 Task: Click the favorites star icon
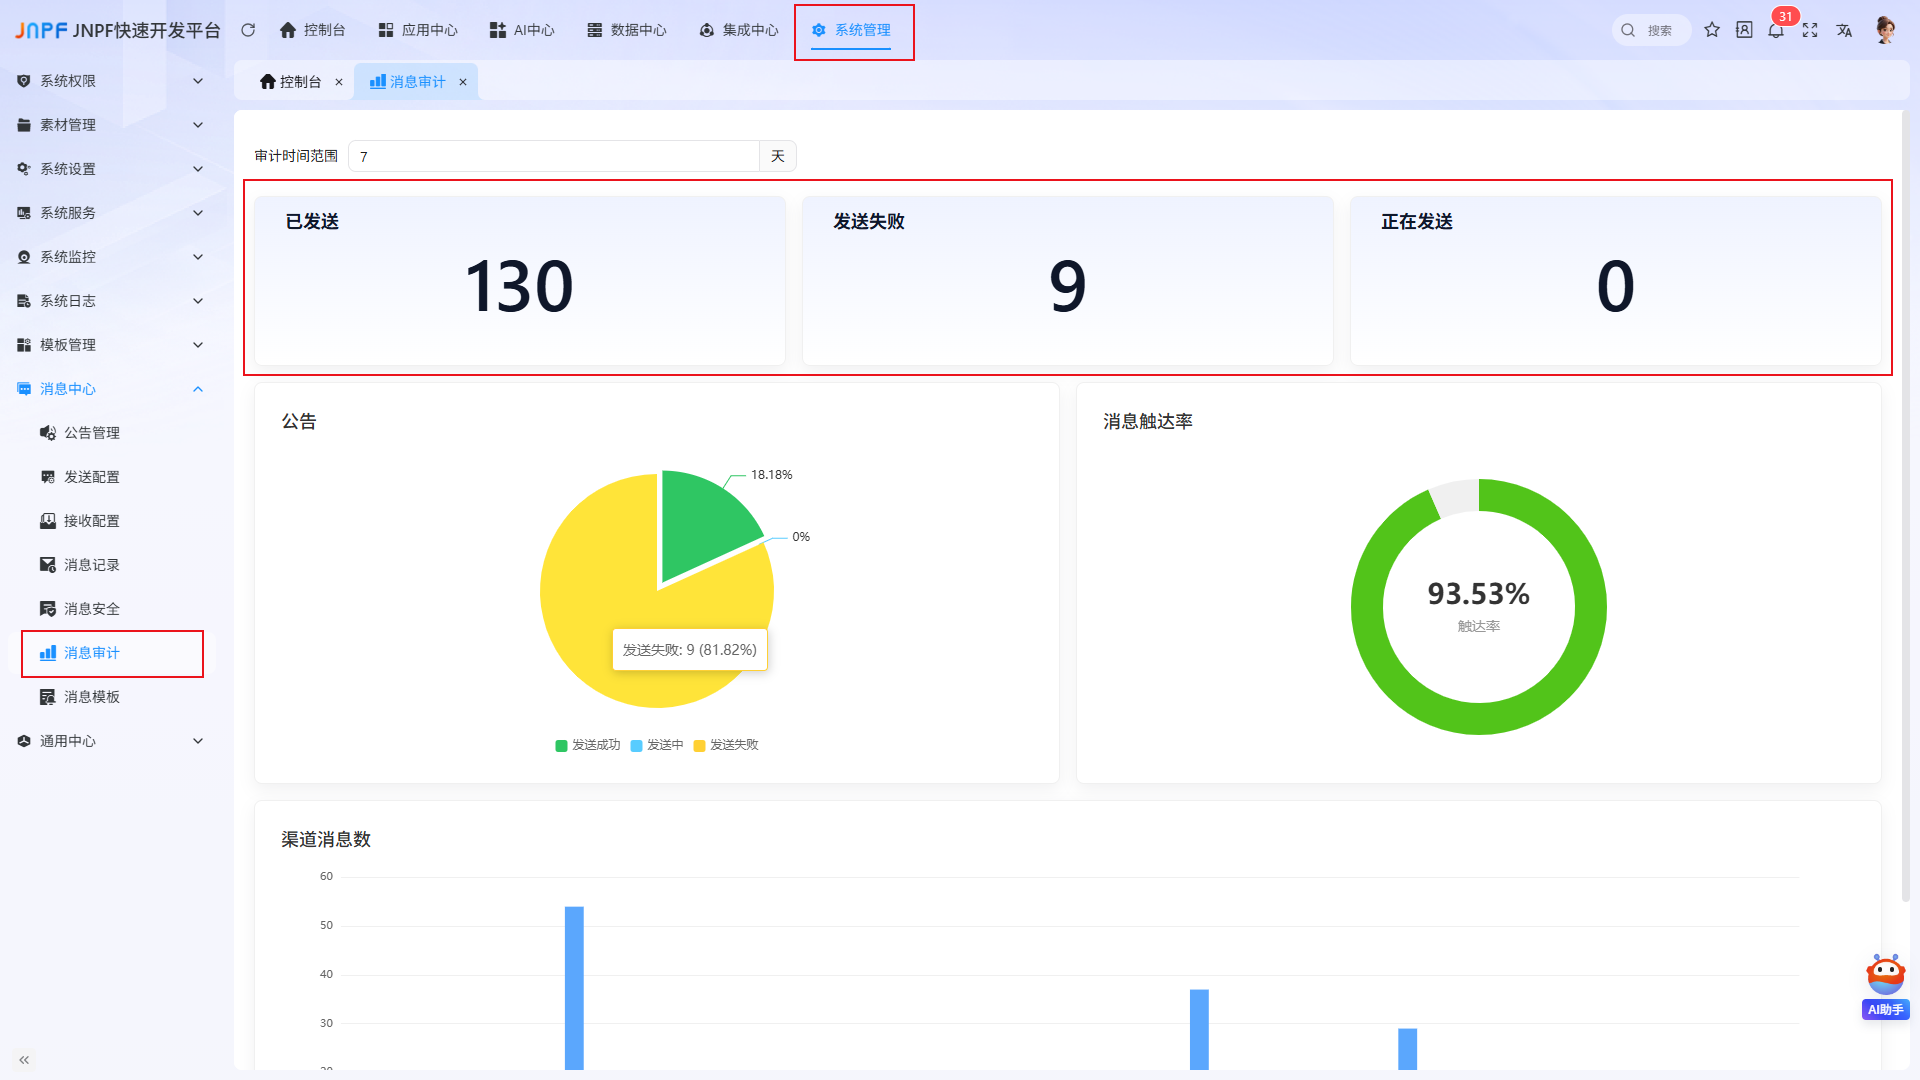point(1712,30)
